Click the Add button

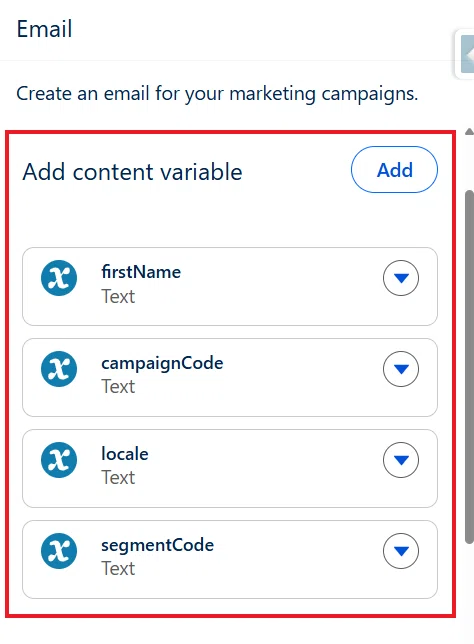click(x=394, y=170)
